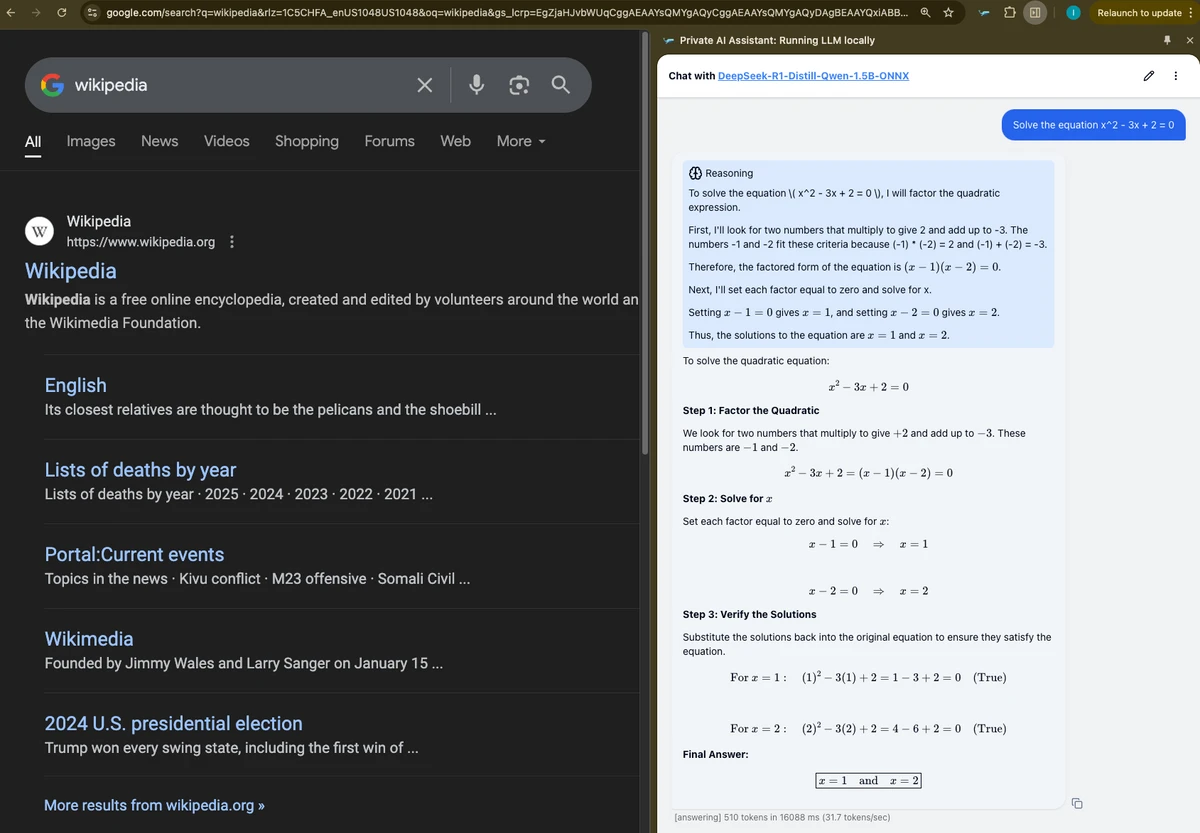Expand the More search filters dropdown
The height and width of the screenshot is (833, 1200).
[x=521, y=141]
